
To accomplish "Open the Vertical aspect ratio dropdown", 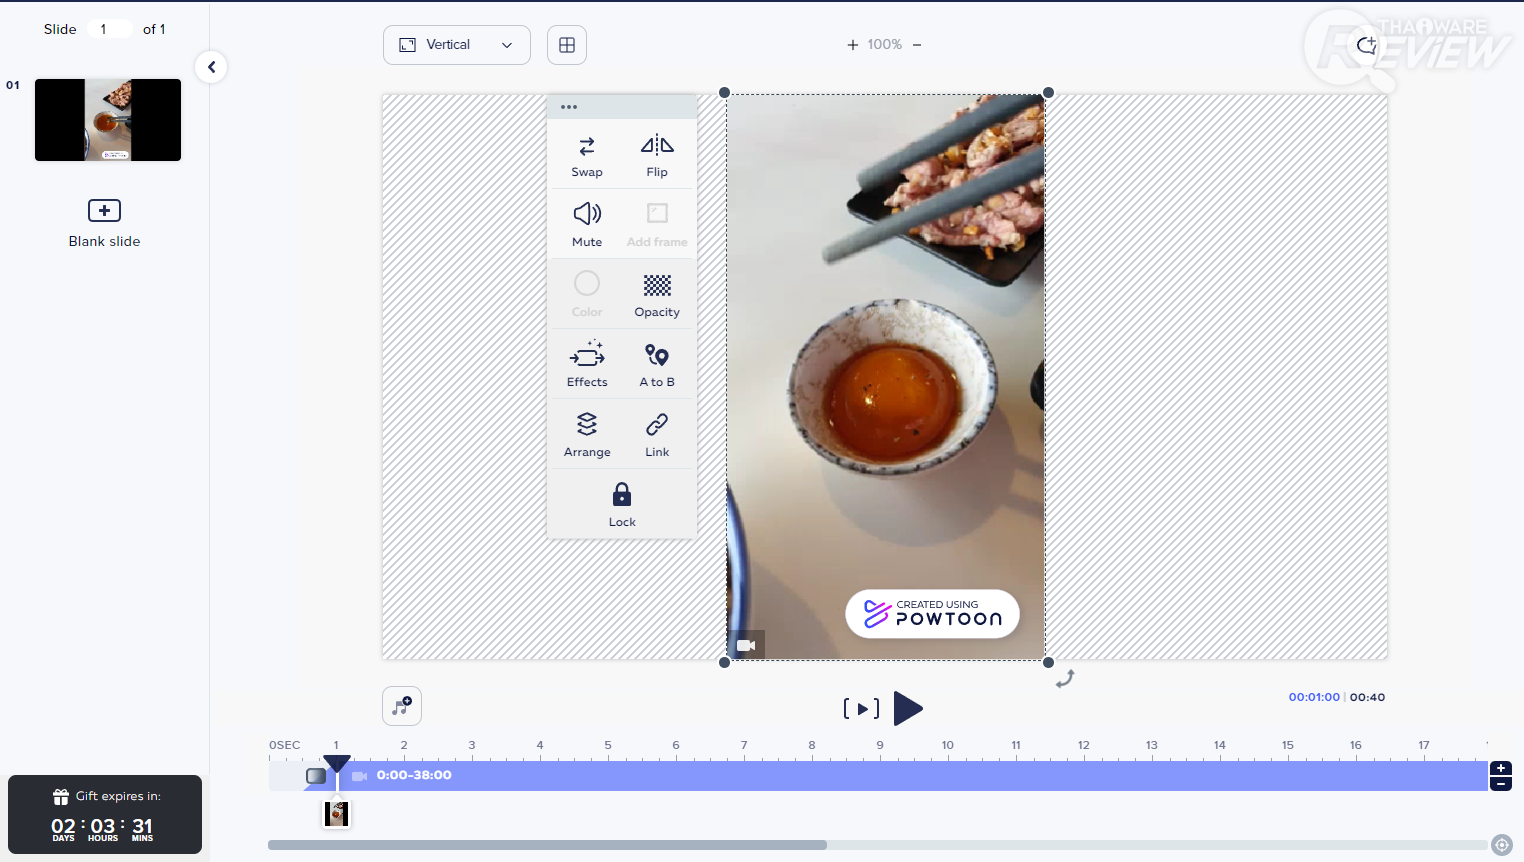I will [x=457, y=45].
